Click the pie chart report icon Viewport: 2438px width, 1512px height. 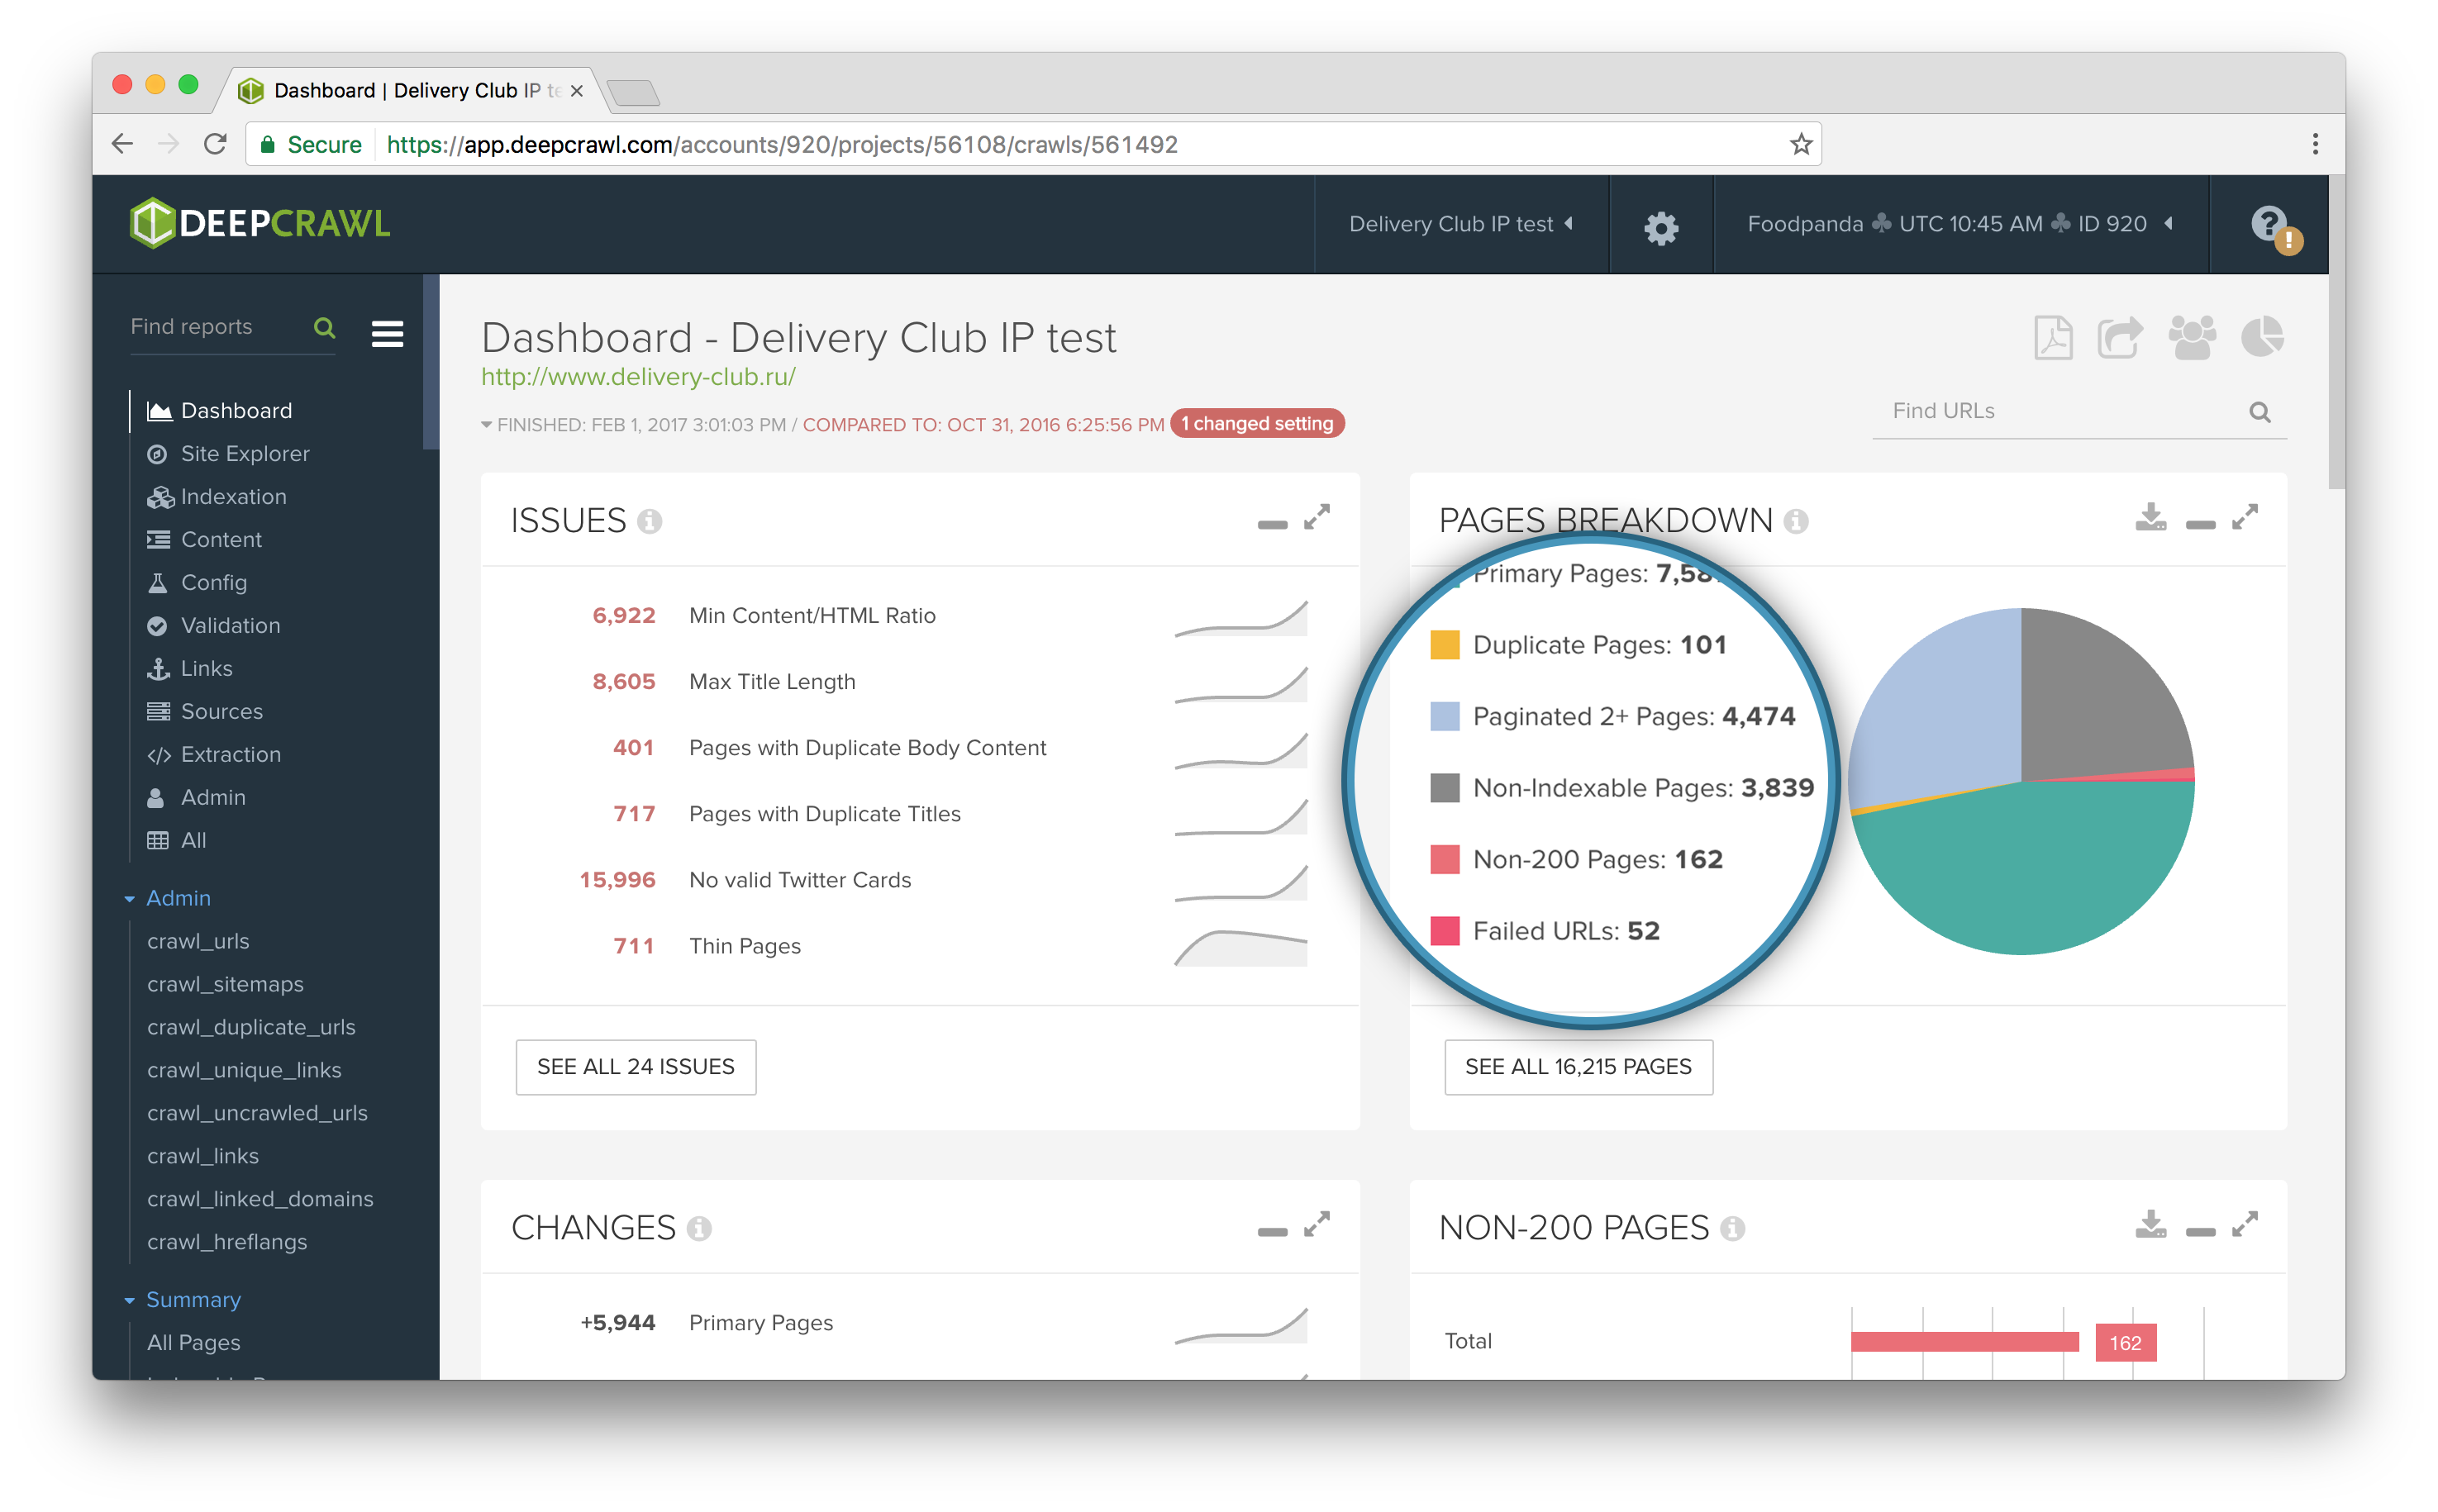(x=2262, y=337)
